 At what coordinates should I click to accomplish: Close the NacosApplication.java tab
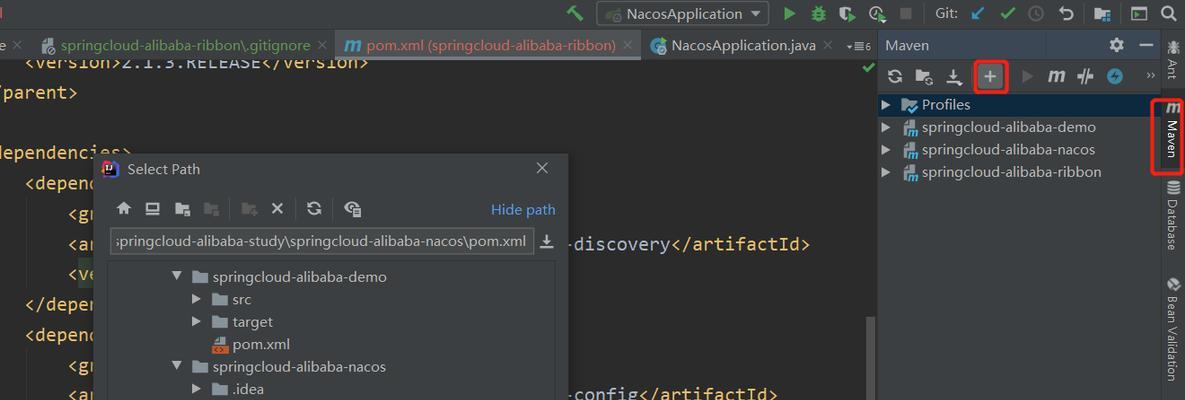[829, 45]
